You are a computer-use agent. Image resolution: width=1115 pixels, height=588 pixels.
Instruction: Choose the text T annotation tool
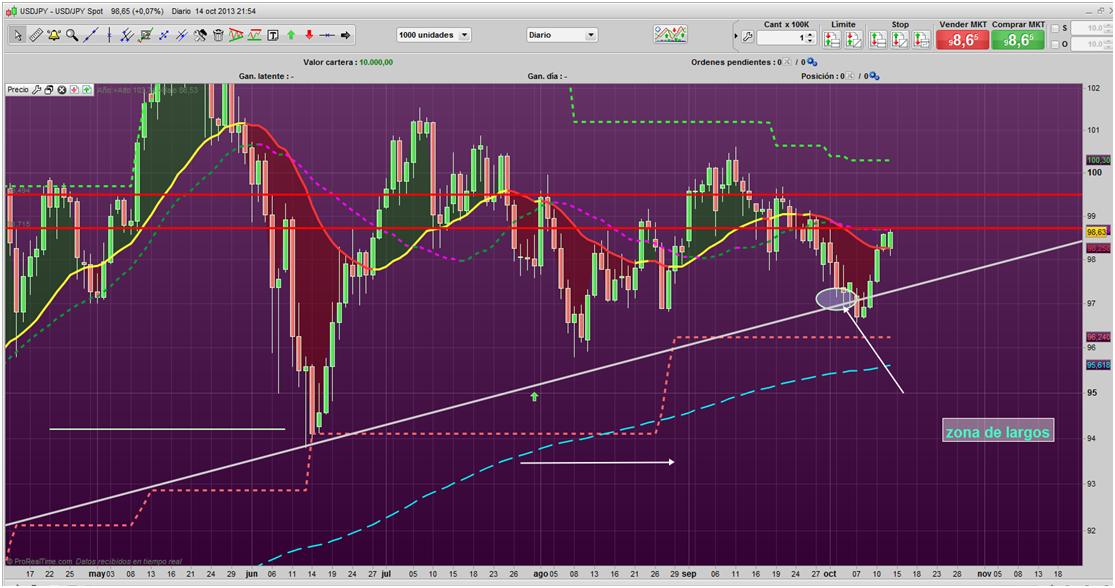tap(272, 36)
